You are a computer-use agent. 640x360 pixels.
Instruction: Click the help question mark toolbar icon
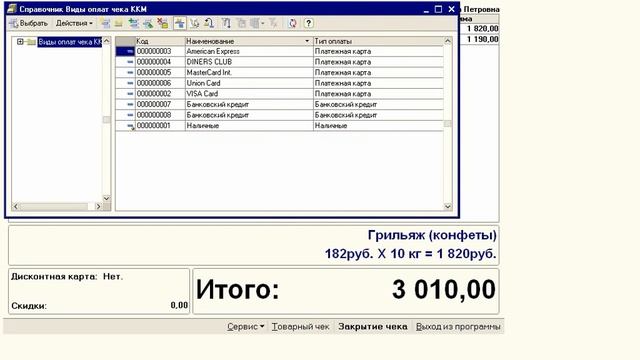coord(309,23)
